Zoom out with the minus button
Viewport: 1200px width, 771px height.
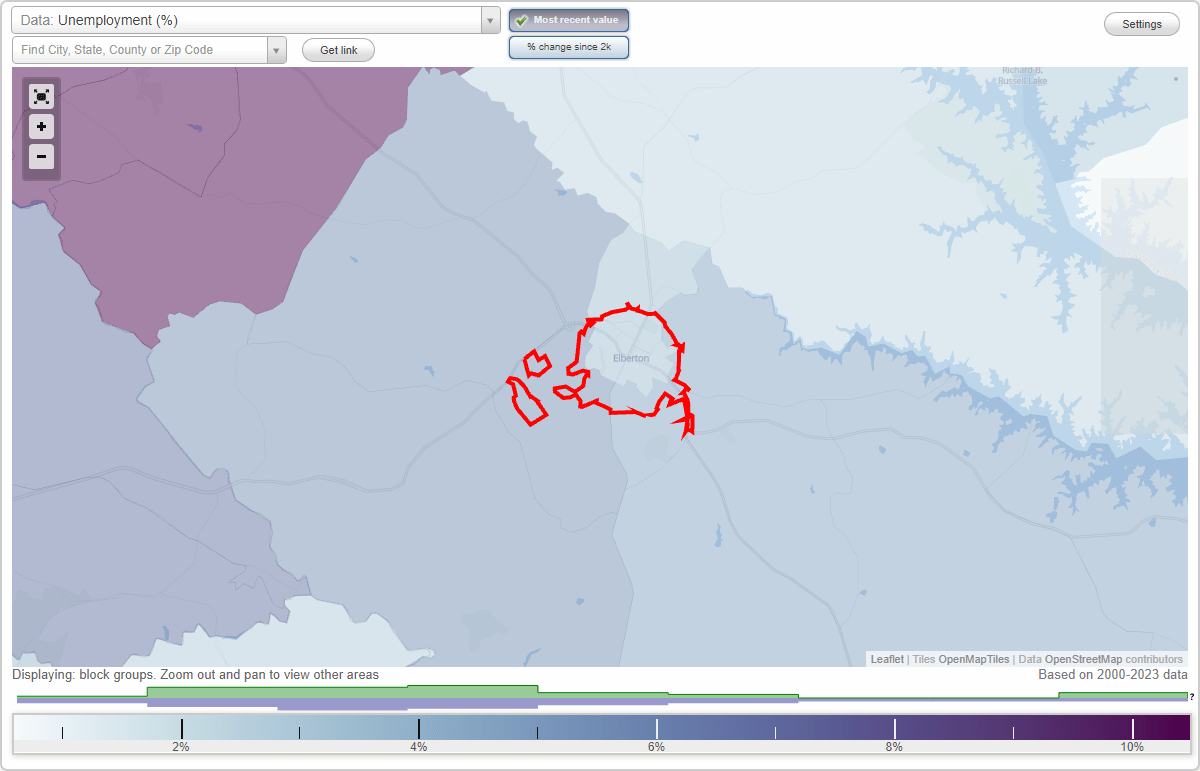41,156
